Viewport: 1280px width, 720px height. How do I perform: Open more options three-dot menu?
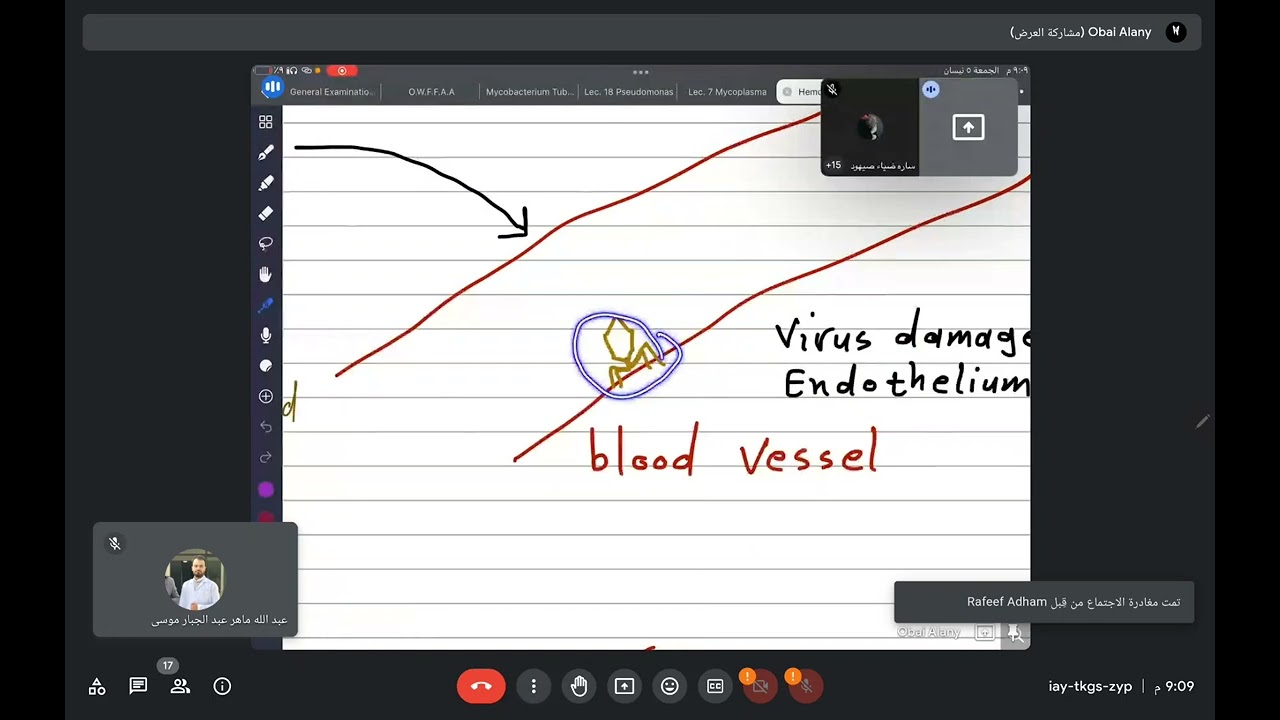534,686
